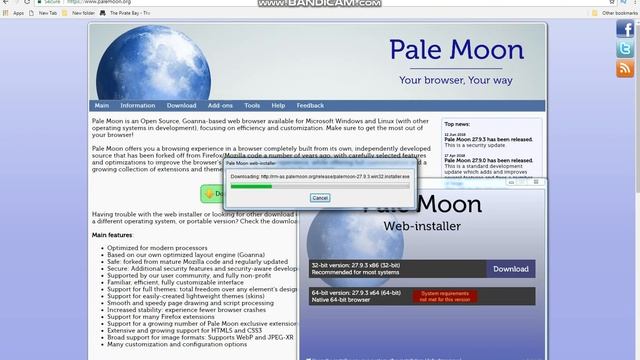The image size is (640, 360).
Task: Open the Help menu
Action: 278,105
